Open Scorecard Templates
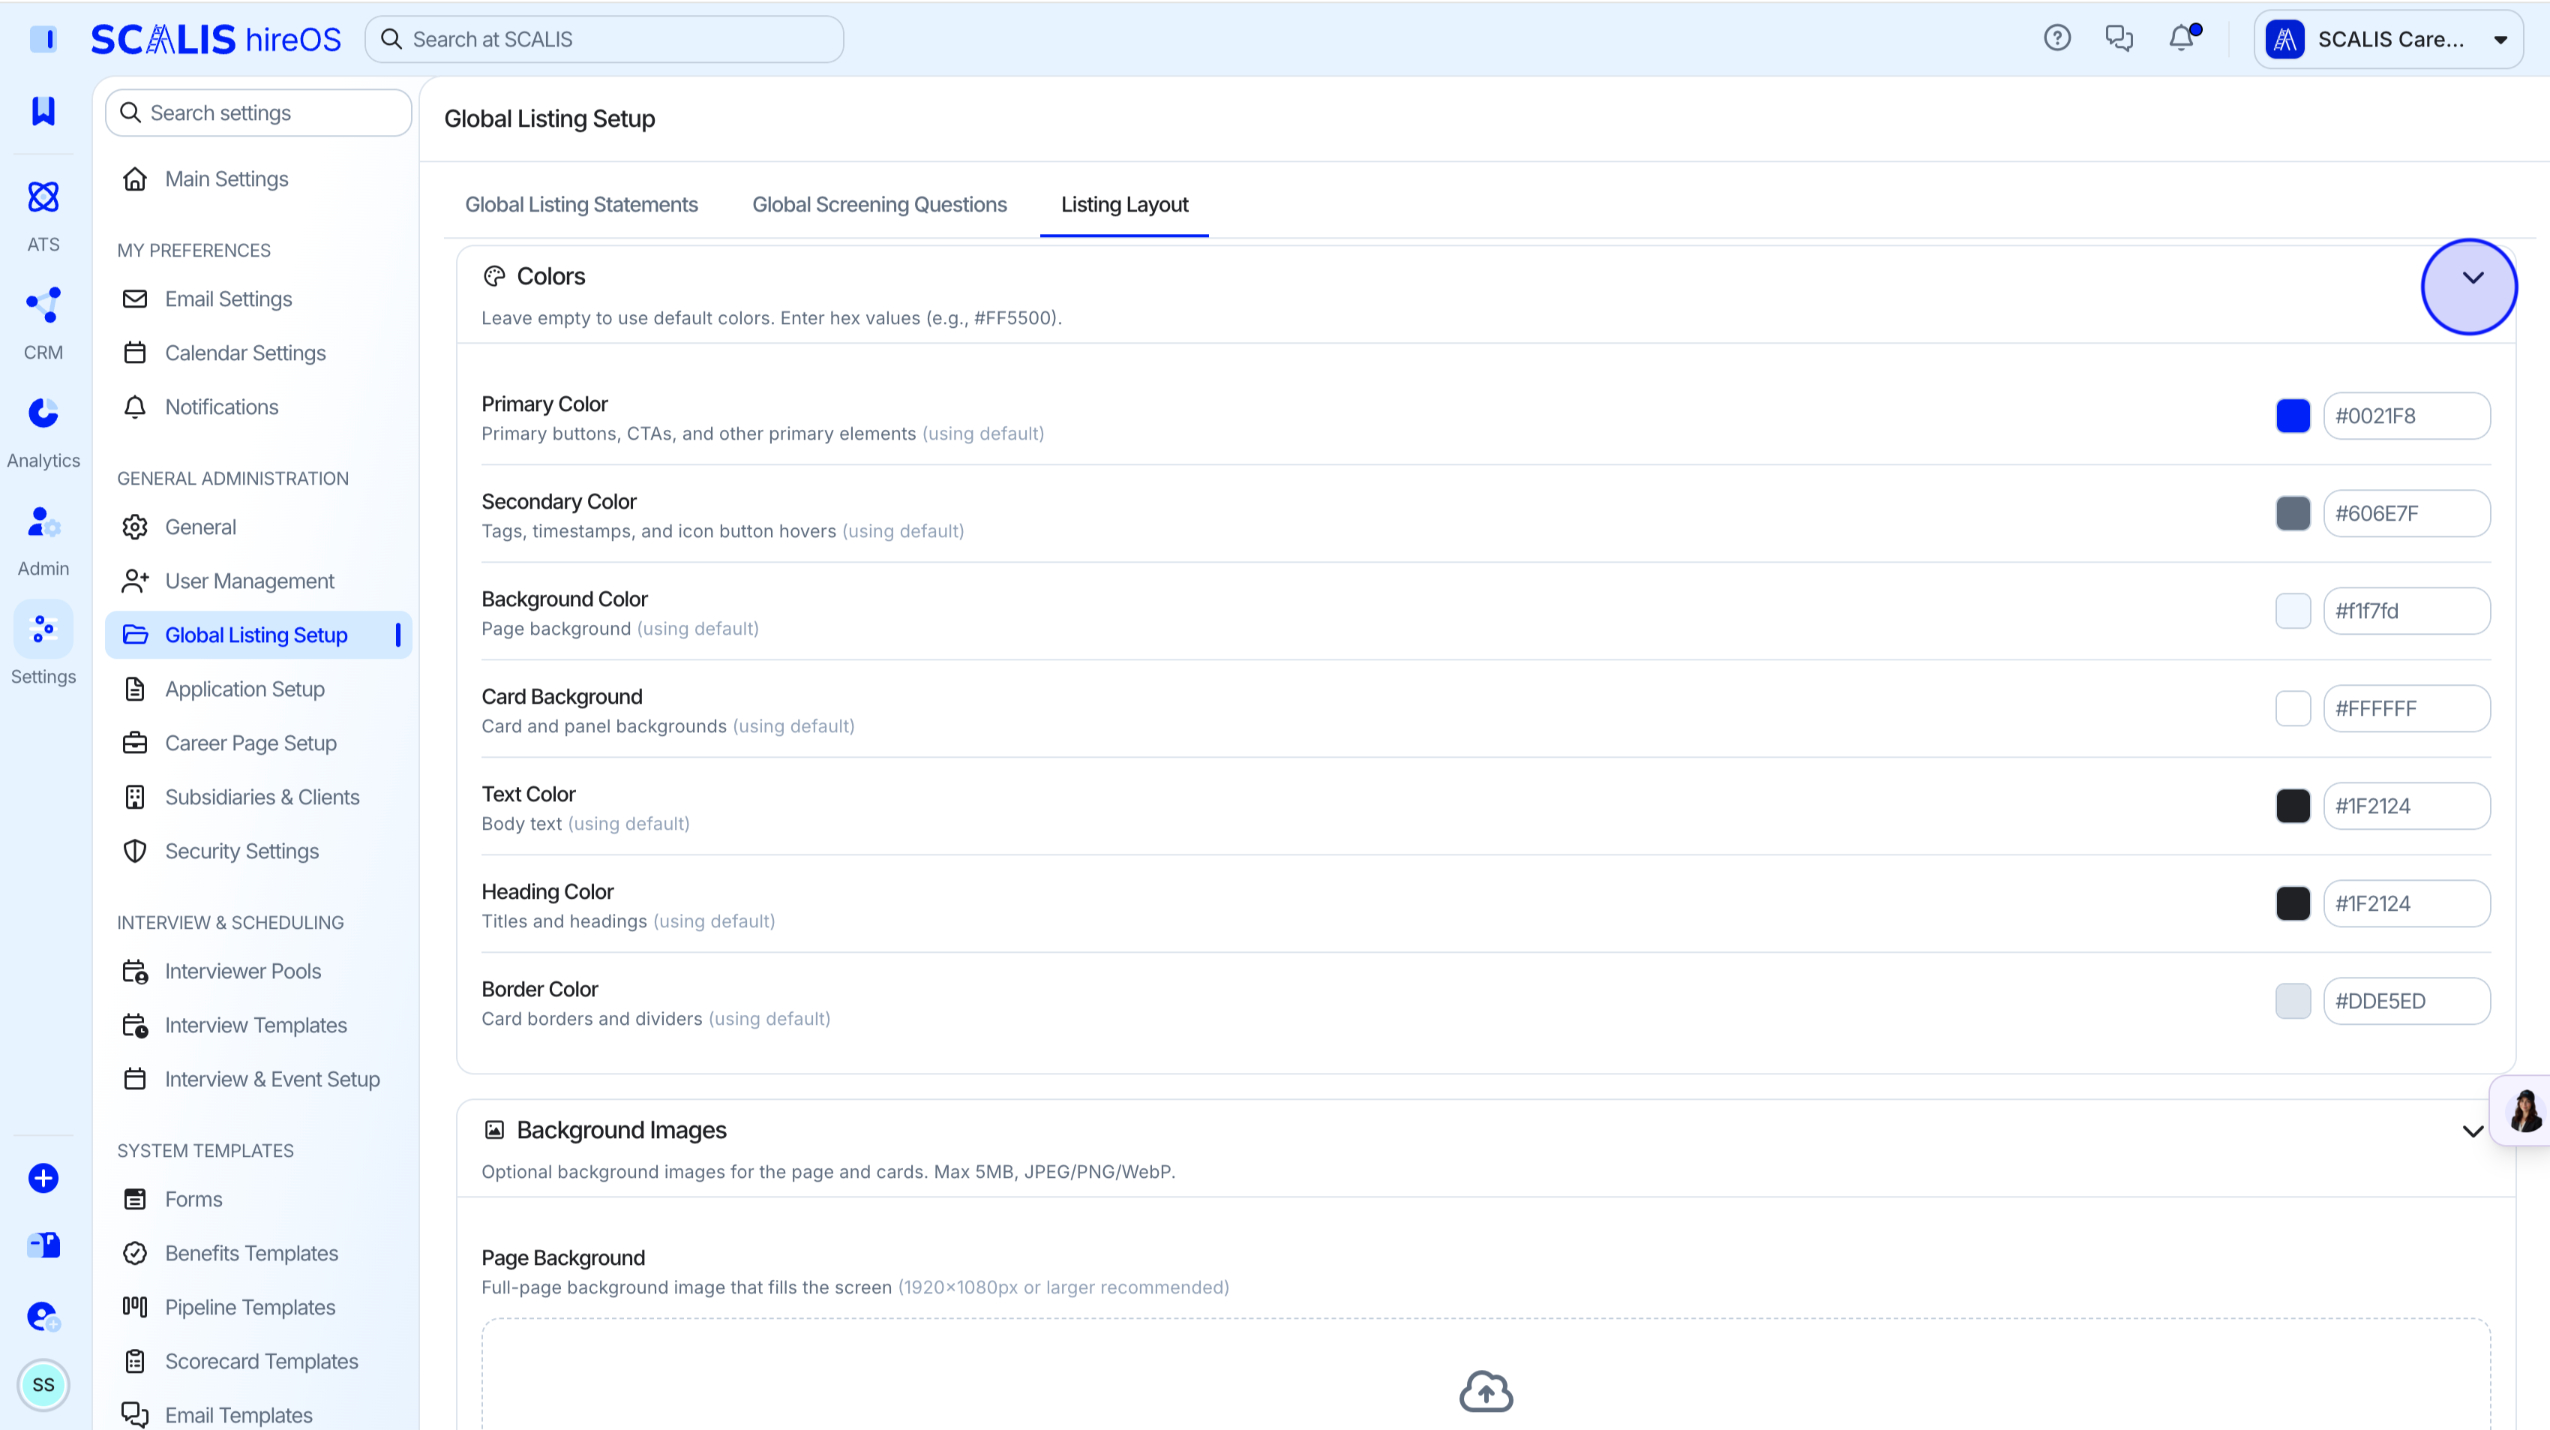 258,1361
